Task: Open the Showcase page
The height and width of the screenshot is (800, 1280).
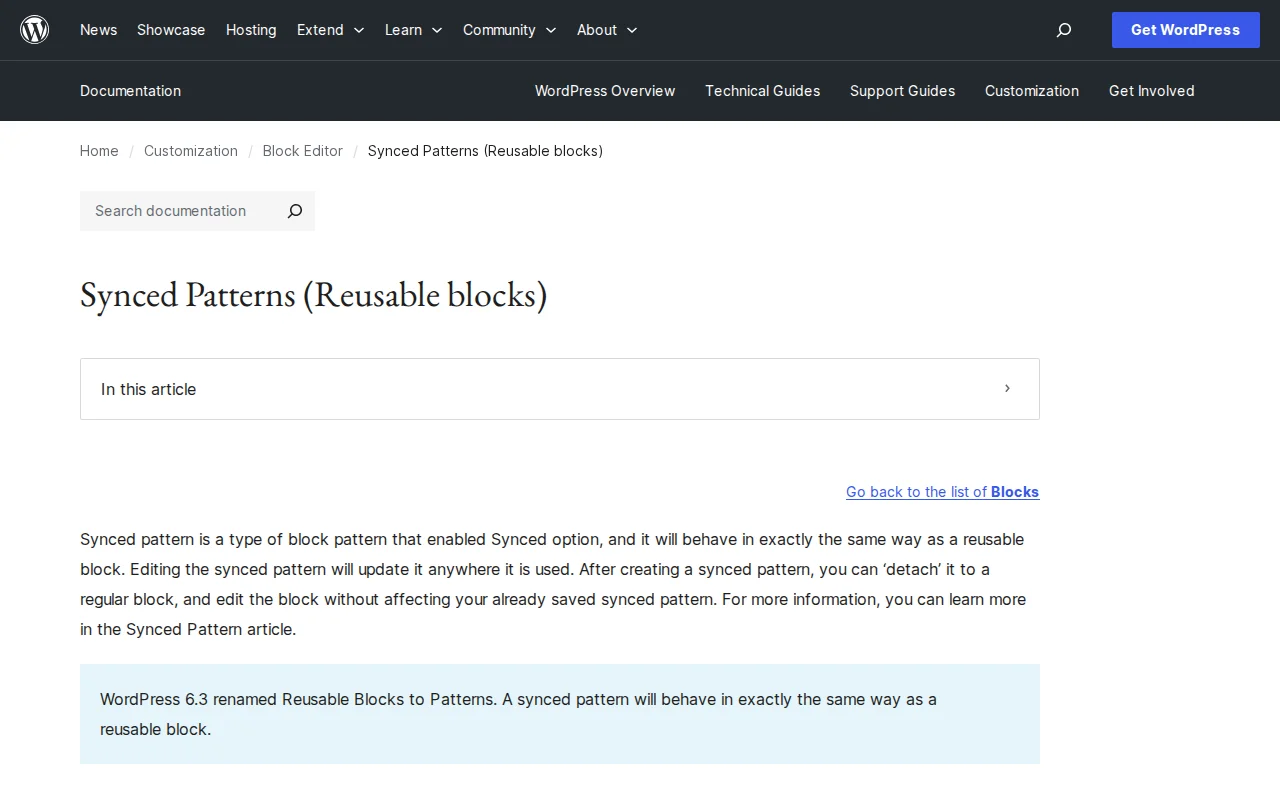Action: coord(170,30)
